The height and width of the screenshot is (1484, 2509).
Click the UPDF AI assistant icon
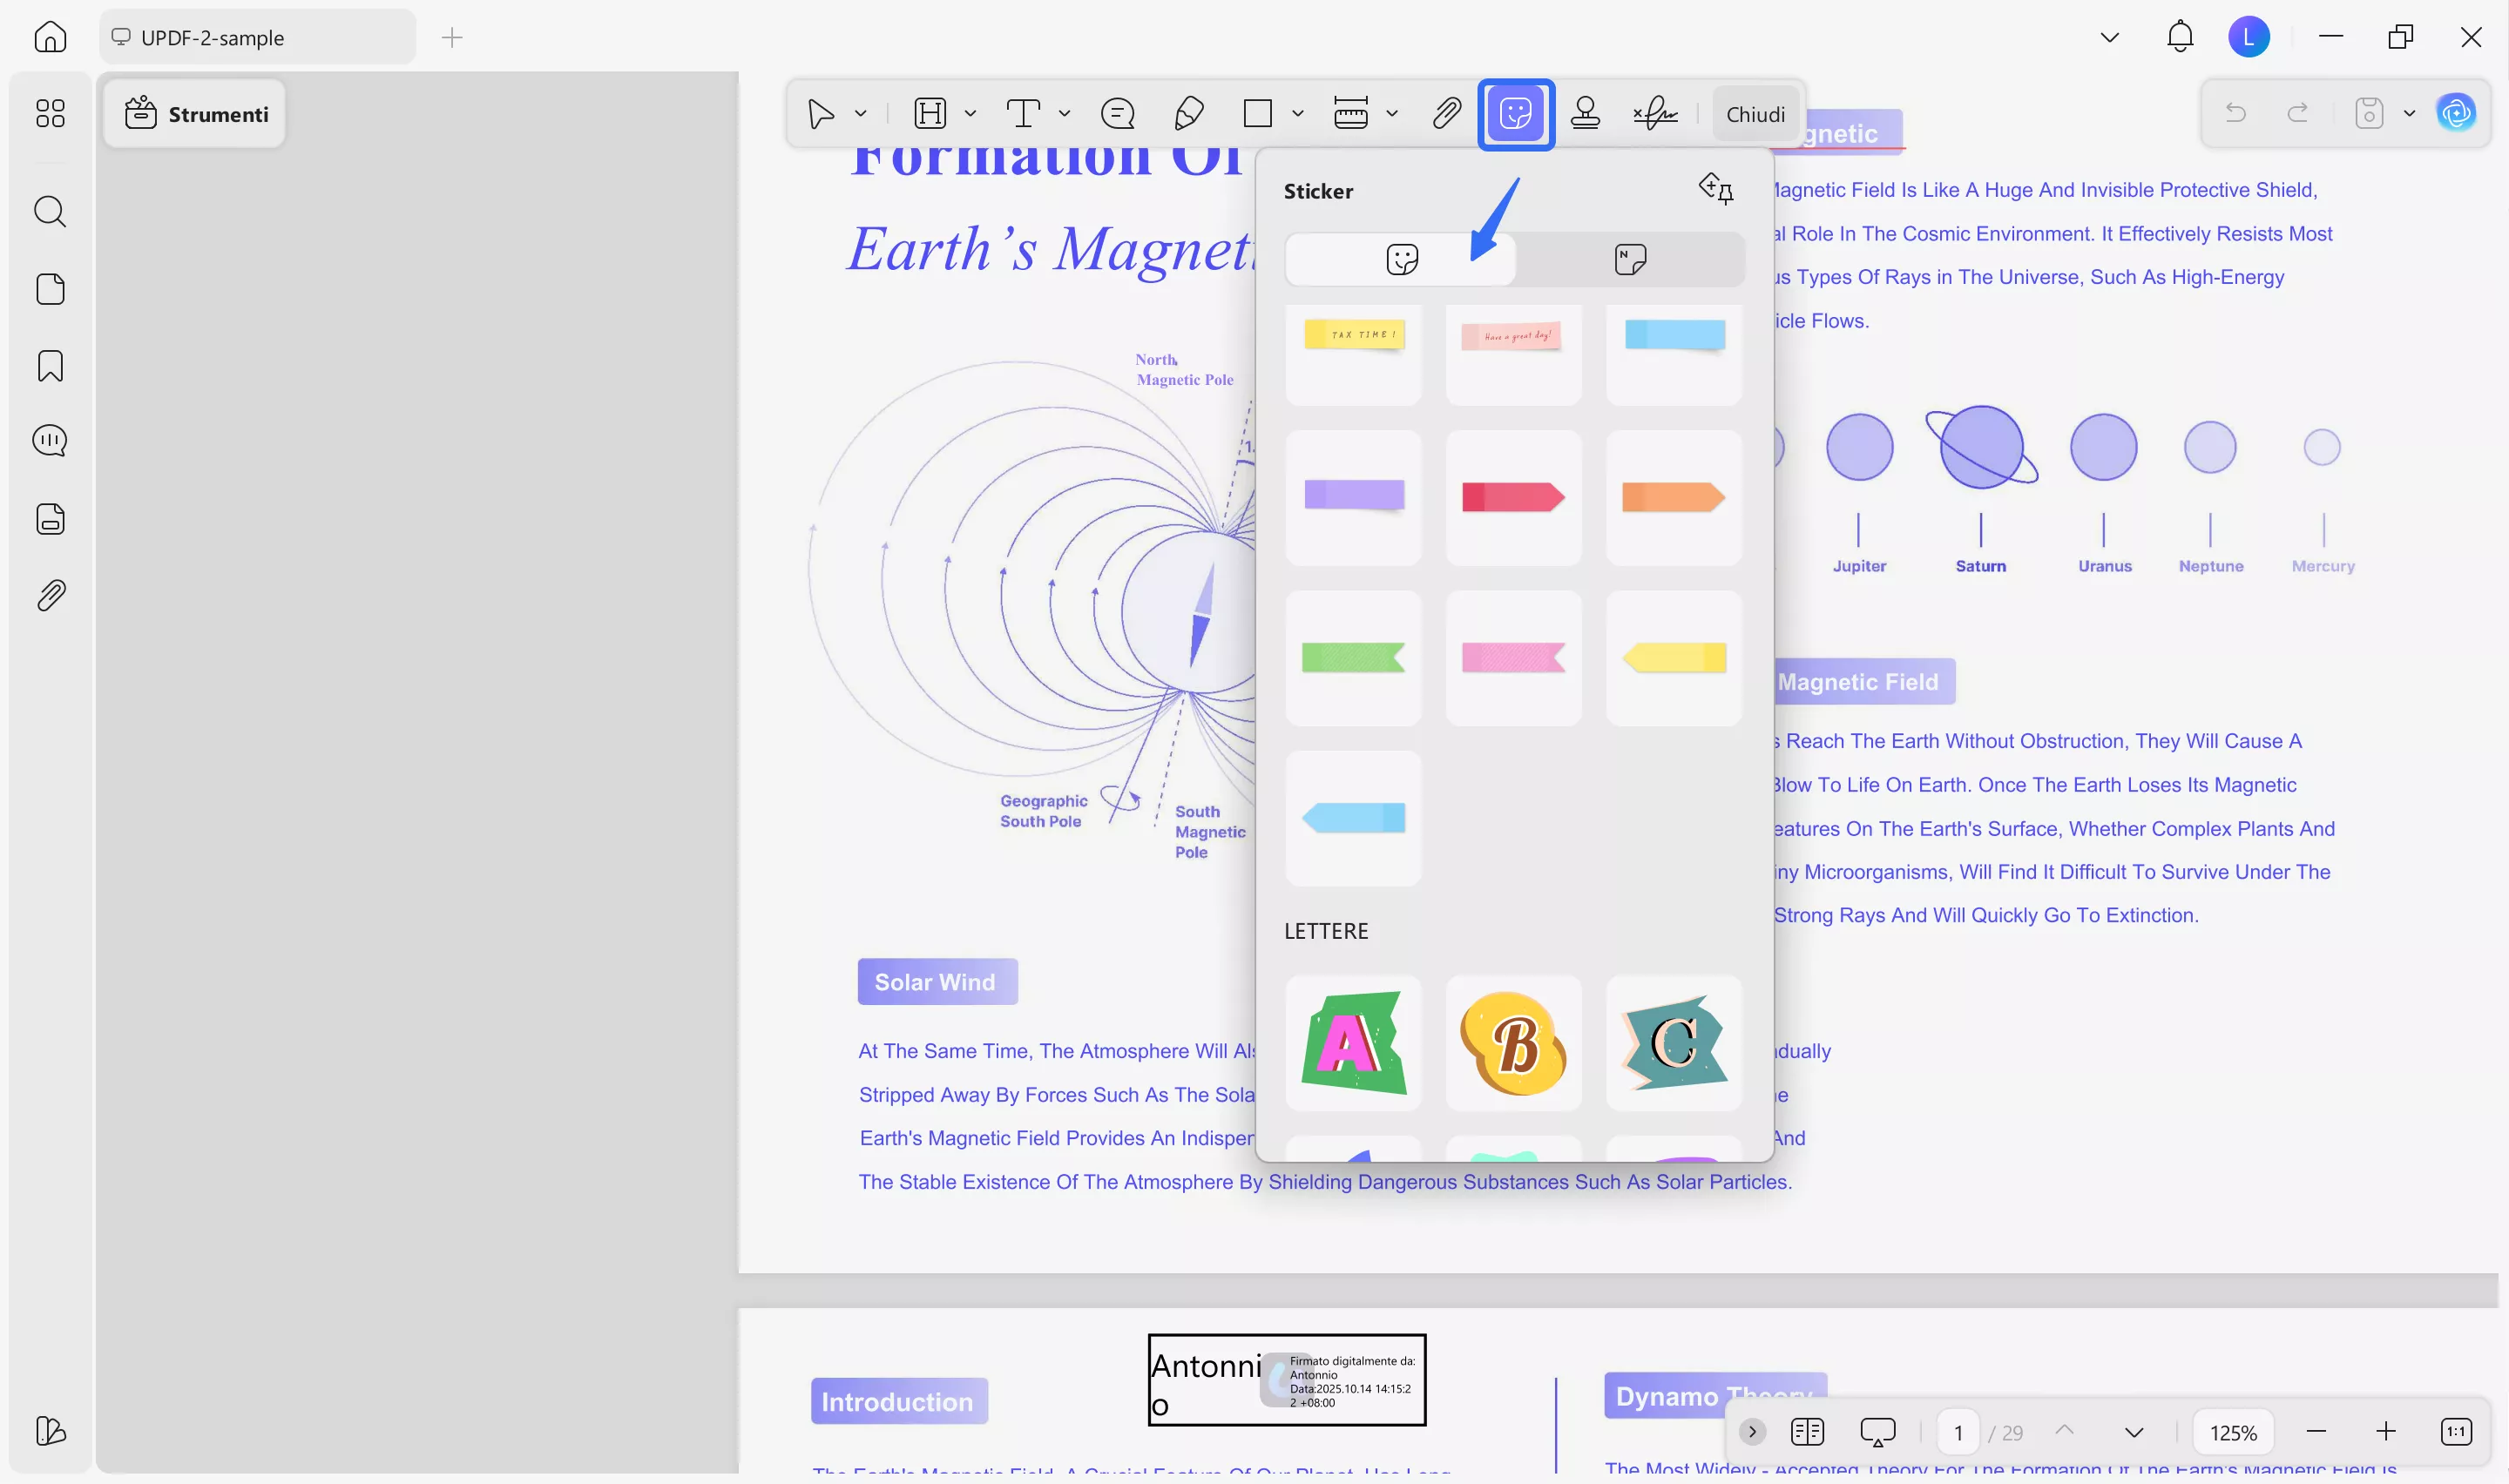[2456, 113]
